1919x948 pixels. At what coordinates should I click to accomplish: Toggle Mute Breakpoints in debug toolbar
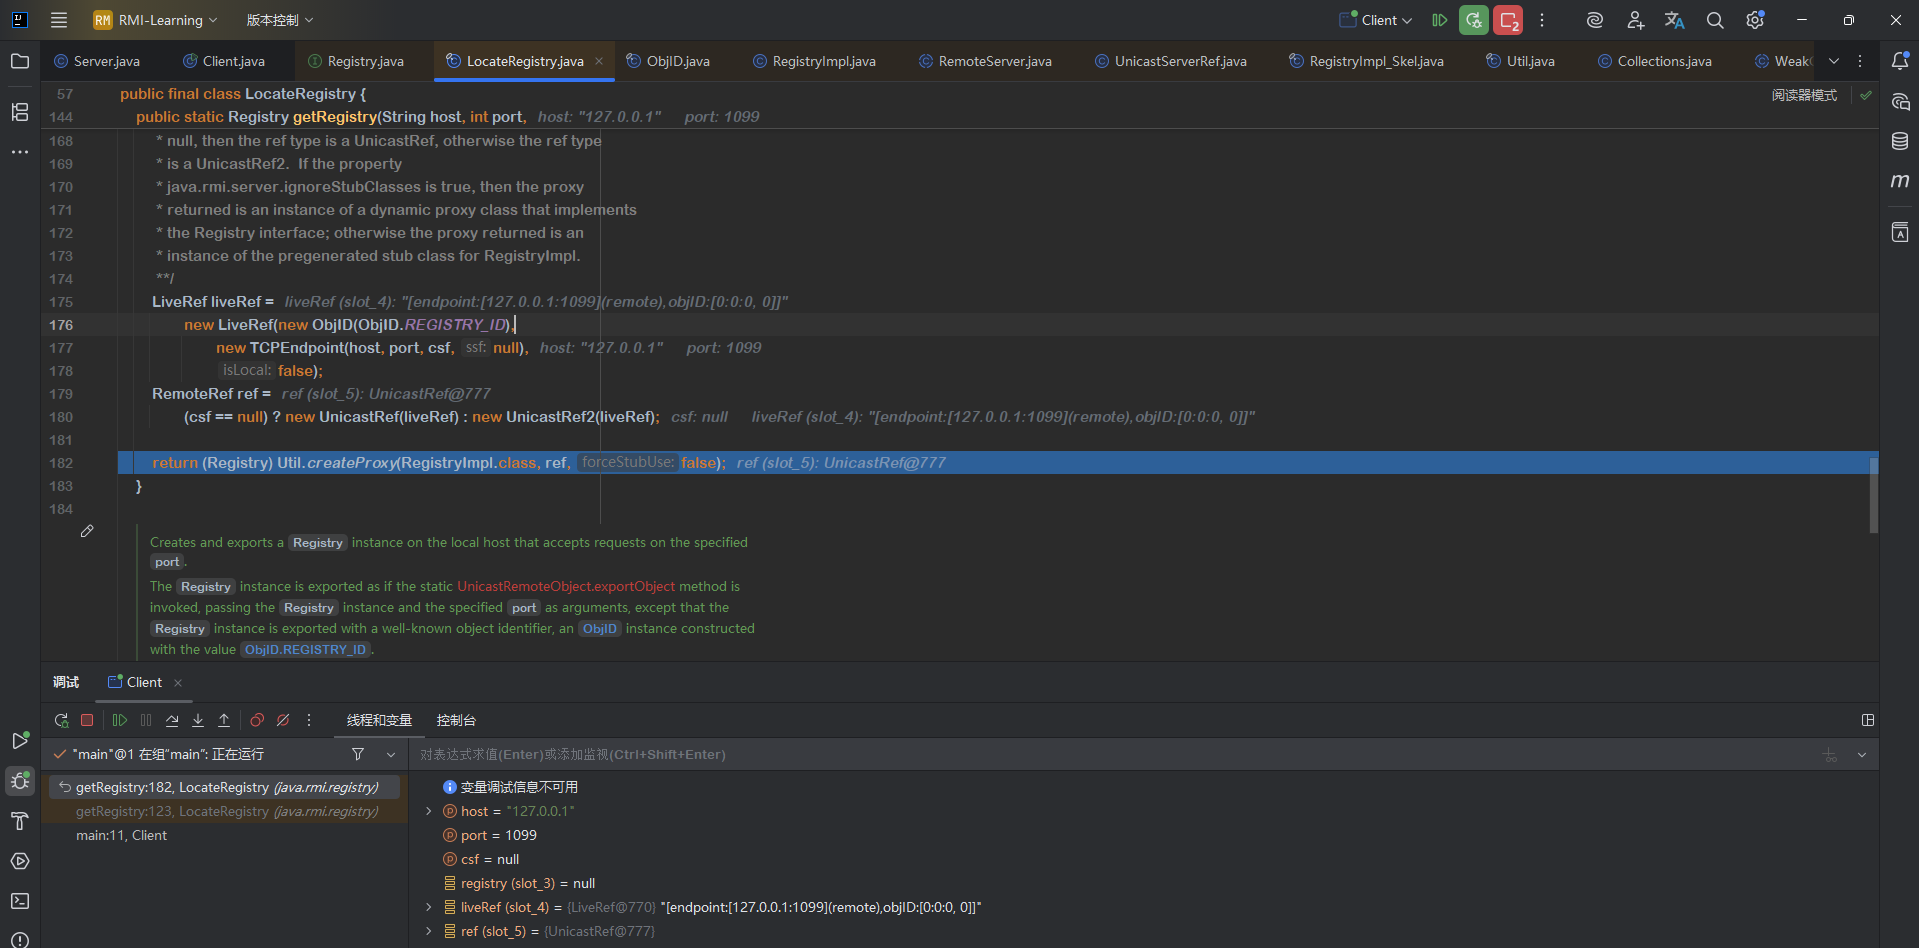click(283, 720)
